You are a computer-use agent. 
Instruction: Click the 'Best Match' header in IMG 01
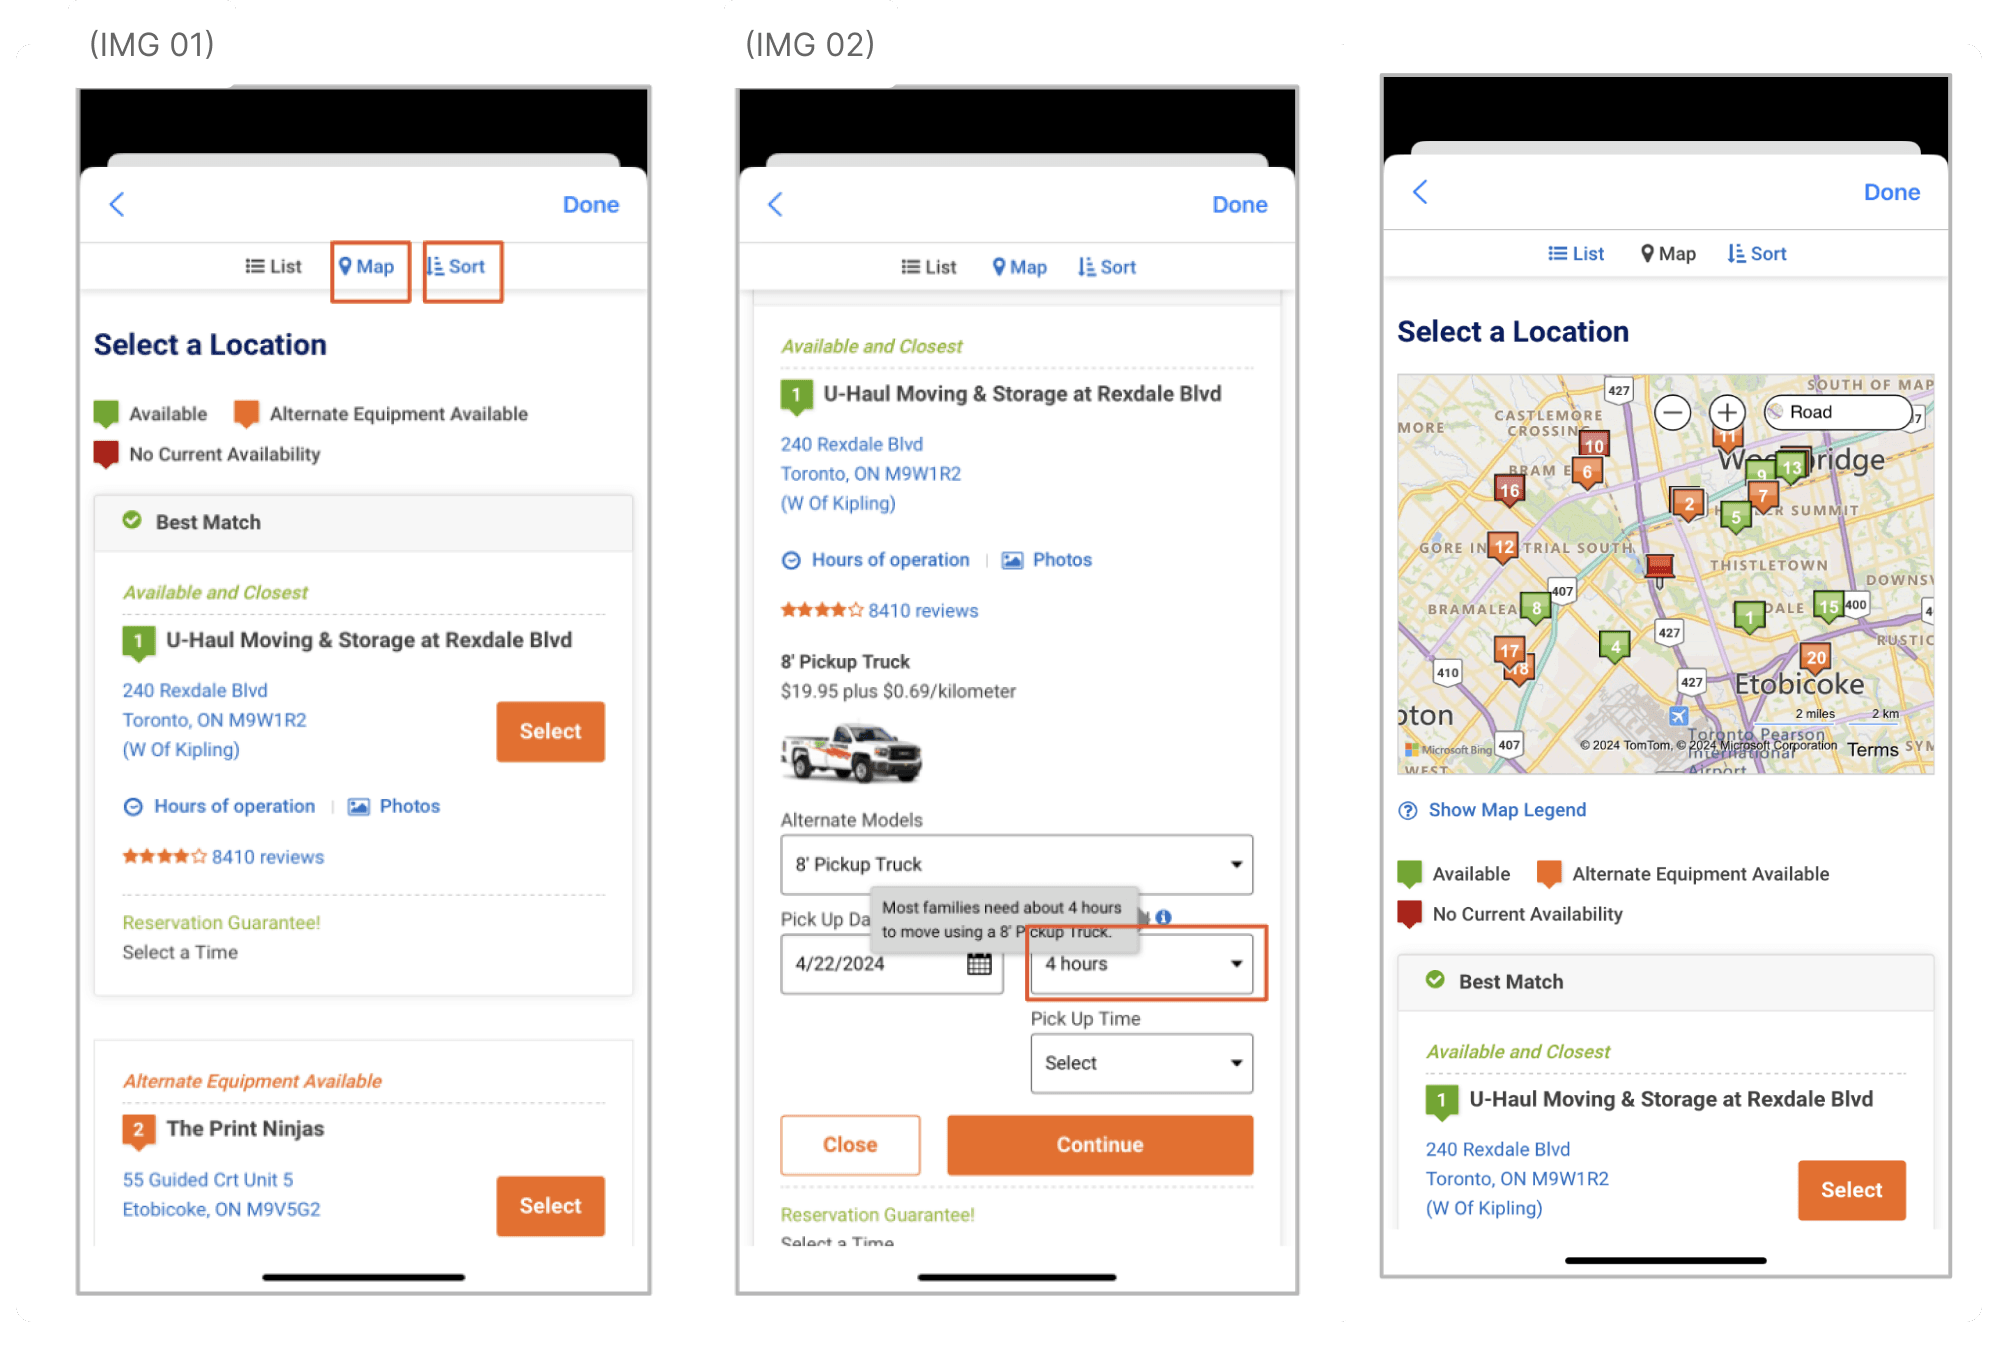pyautogui.click(x=364, y=523)
